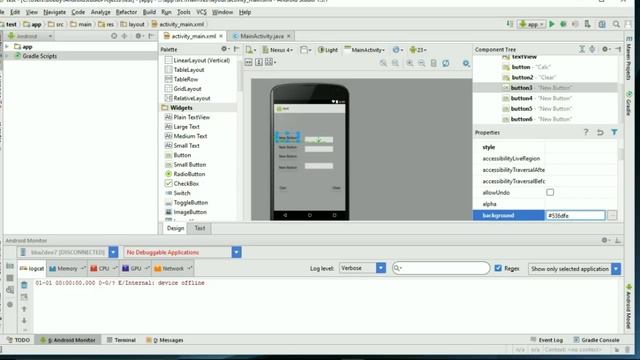The image size is (640, 360).
Task: Open the MainActivity association dropdown
Action: click(364, 50)
